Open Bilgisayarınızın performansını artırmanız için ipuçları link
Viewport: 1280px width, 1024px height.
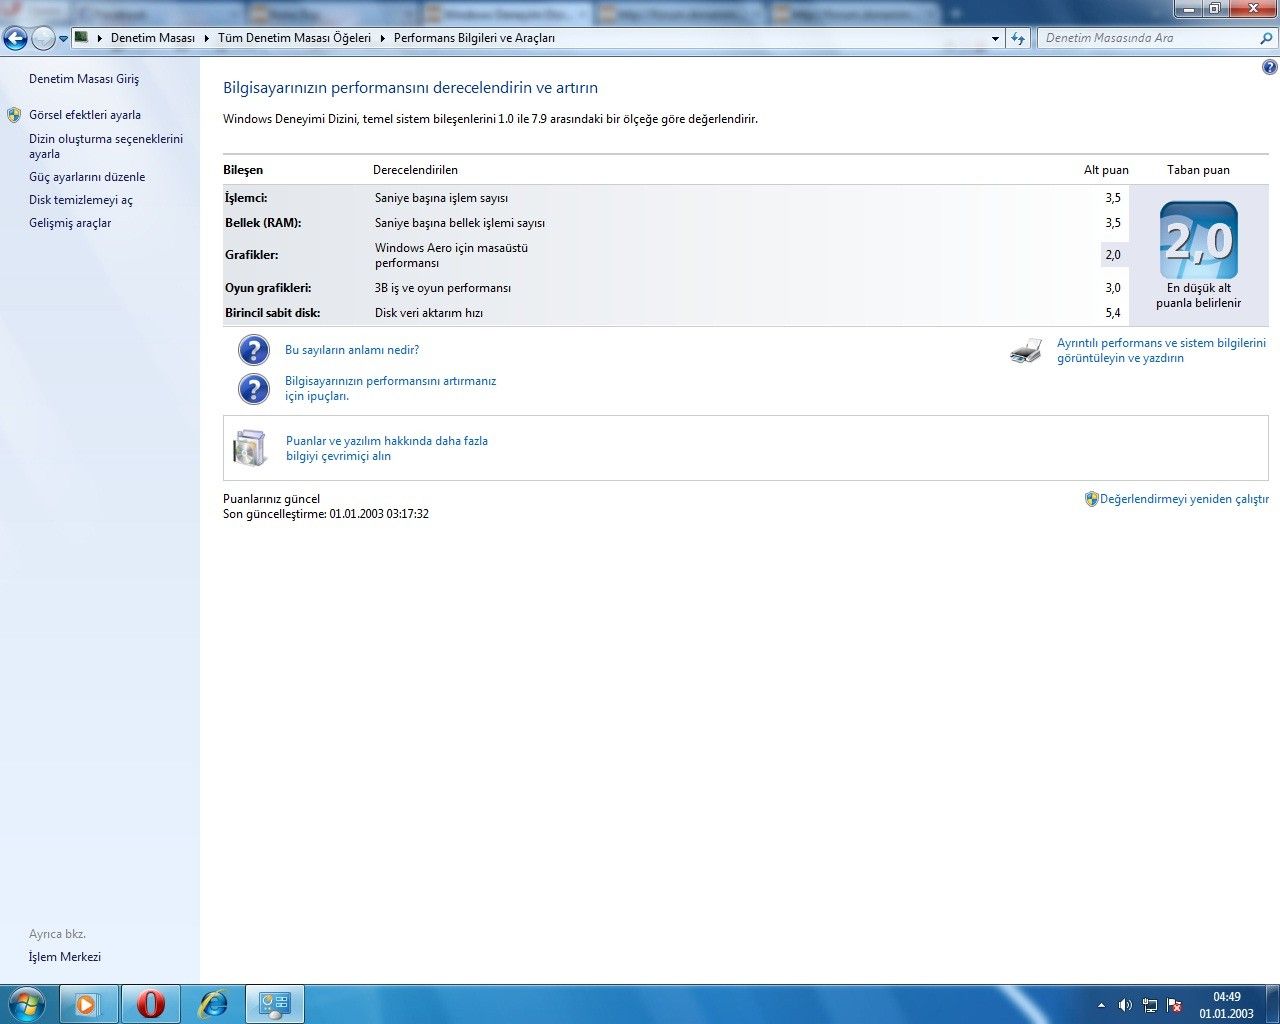tap(390, 388)
